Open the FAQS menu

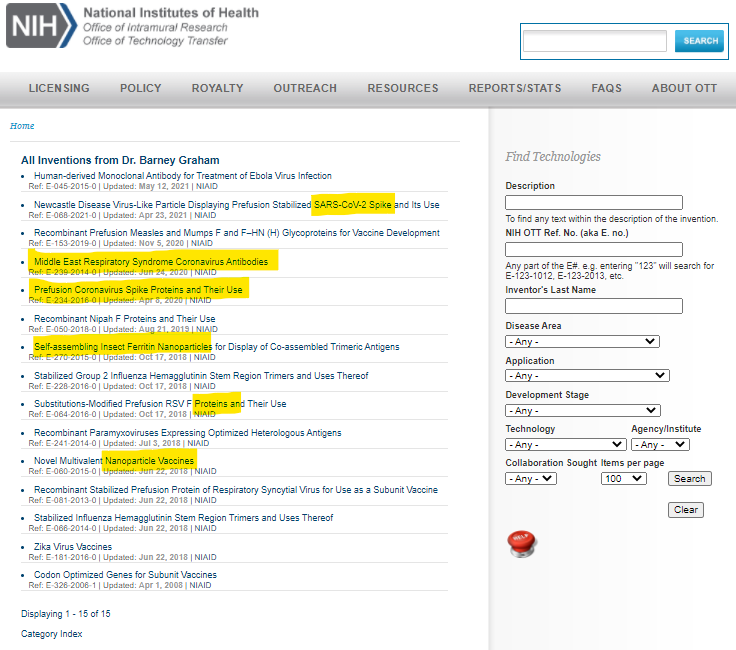(606, 88)
